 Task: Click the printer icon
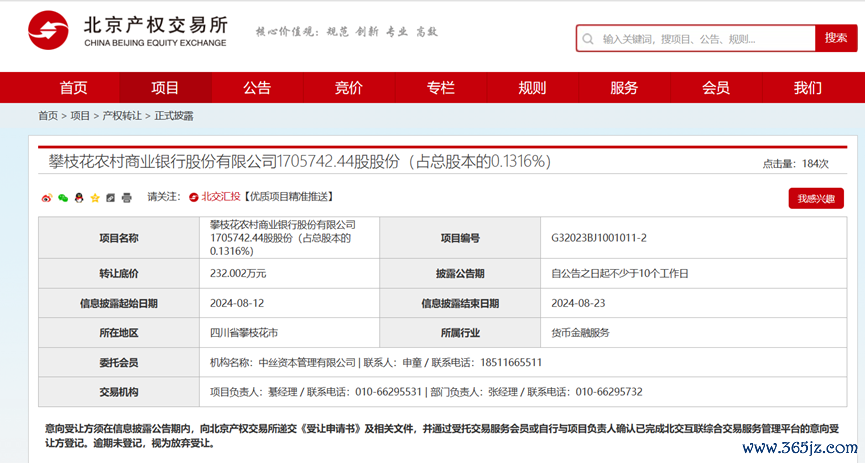tap(126, 198)
